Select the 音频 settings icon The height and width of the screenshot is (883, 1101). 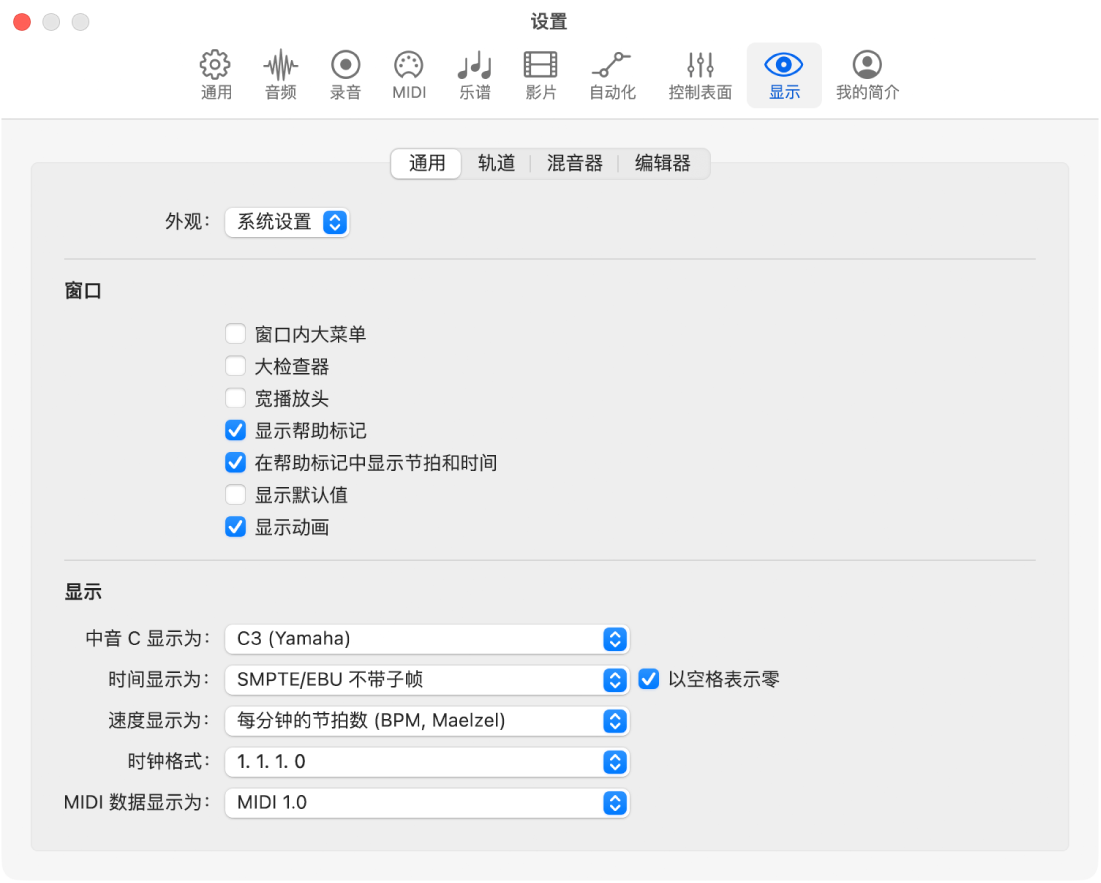coord(280,74)
